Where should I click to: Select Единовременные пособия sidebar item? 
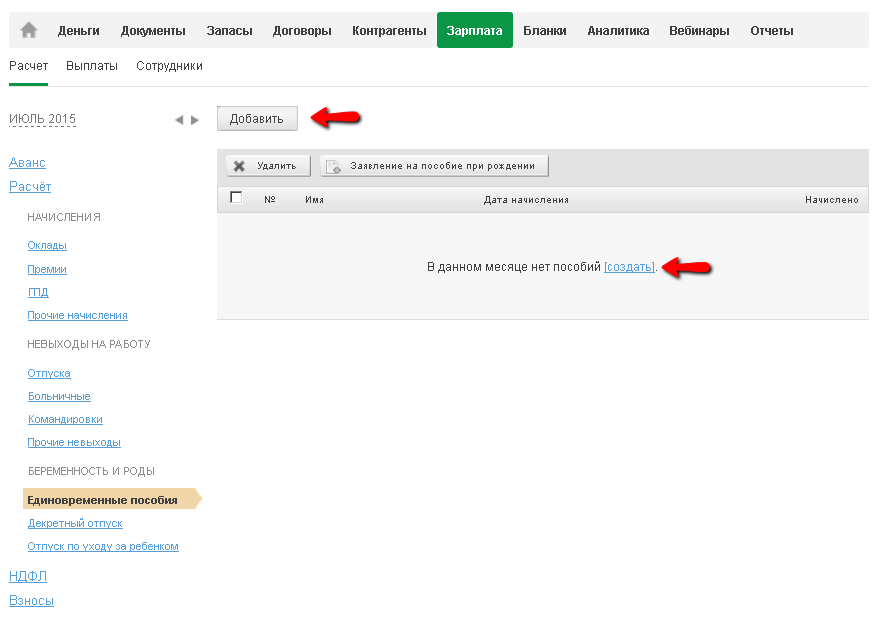(x=112, y=499)
